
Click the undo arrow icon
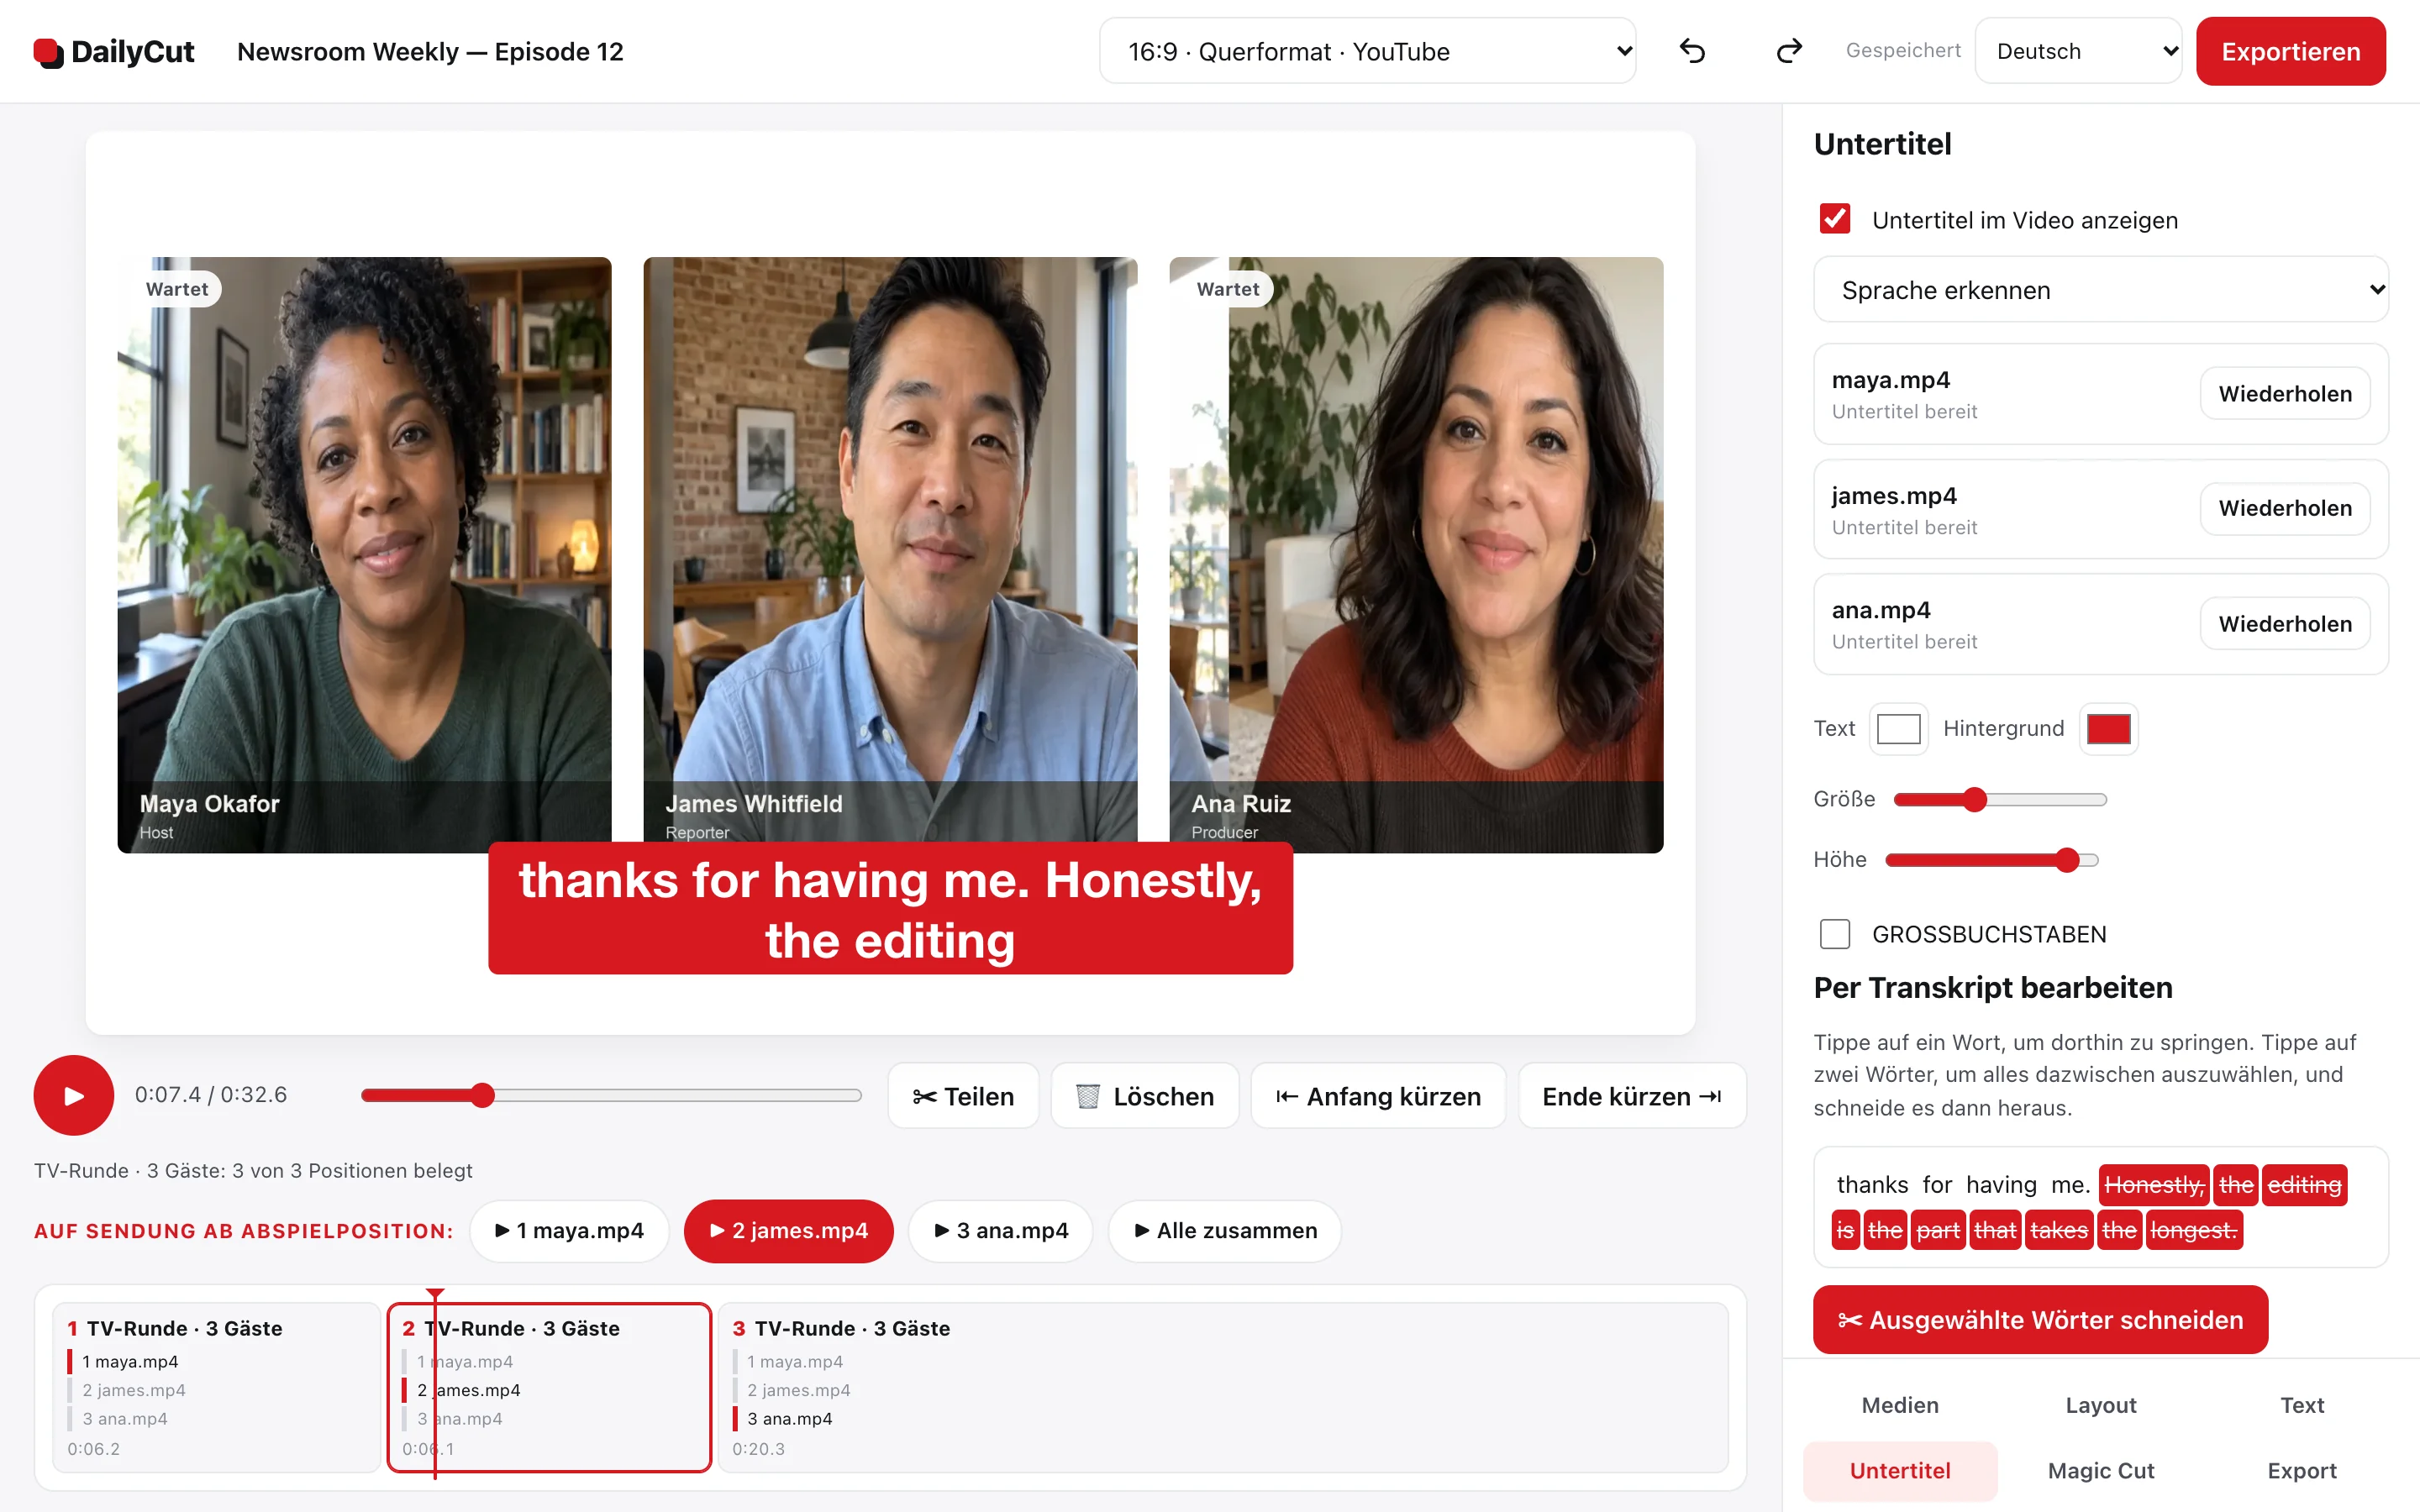click(x=1692, y=51)
